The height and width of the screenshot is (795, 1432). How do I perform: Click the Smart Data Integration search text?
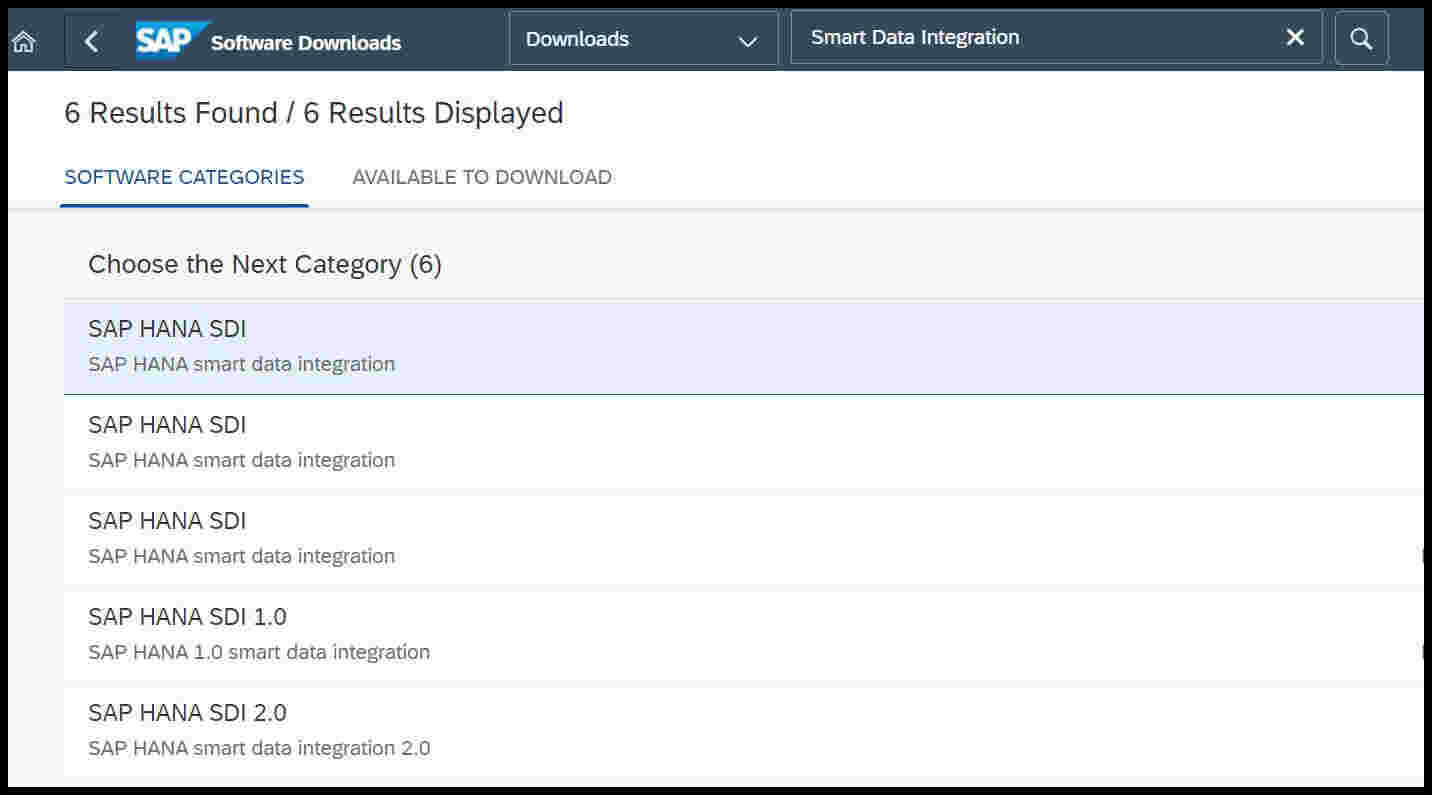pos(916,37)
